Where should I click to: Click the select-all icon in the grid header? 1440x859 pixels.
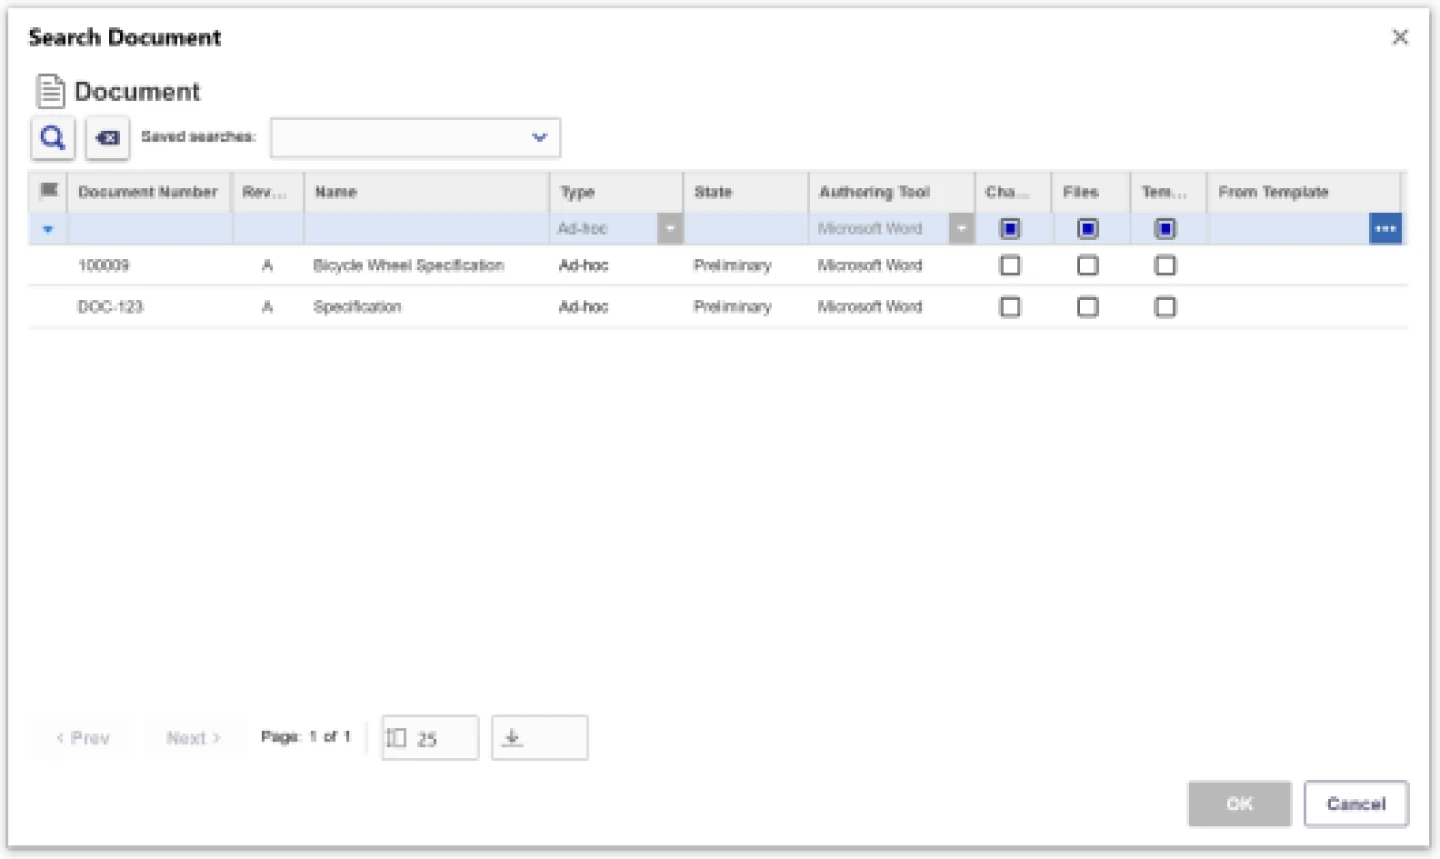click(x=48, y=190)
